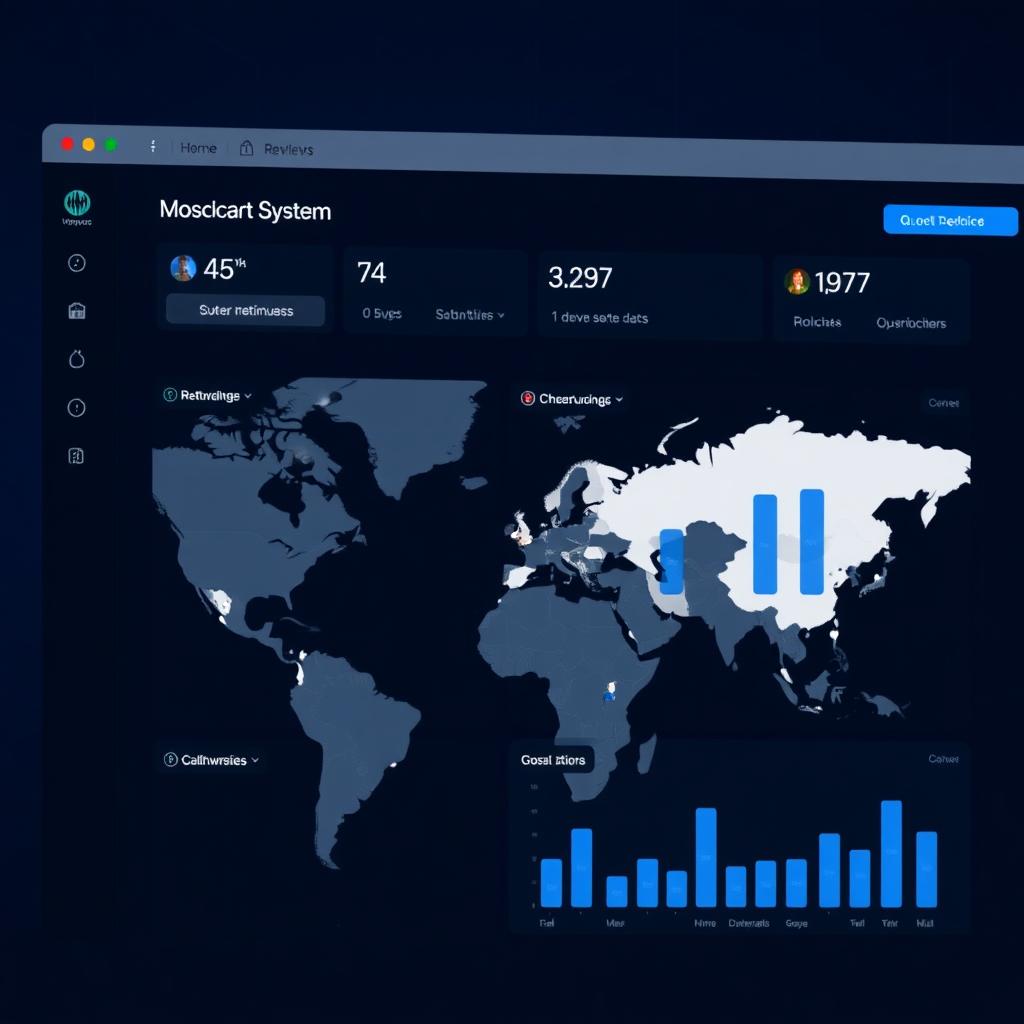Open the Sabntilies dropdown in 74 card
This screenshot has width=1024, height=1024.
pos(469,314)
